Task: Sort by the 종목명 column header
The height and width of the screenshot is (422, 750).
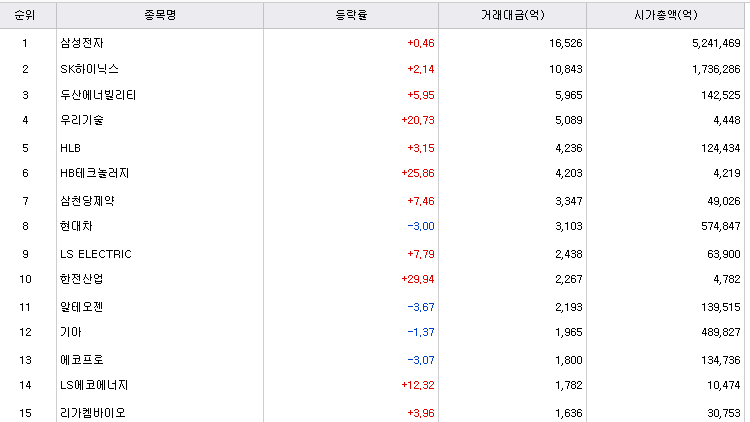Action: pyautogui.click(x=160, y=15)
